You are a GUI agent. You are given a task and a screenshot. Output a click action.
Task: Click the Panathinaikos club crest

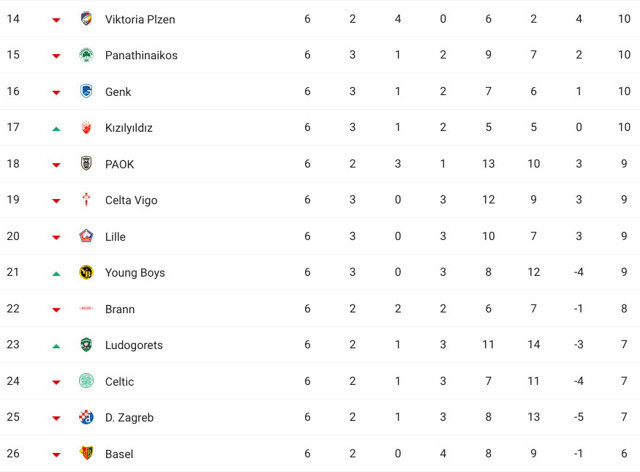86,55
